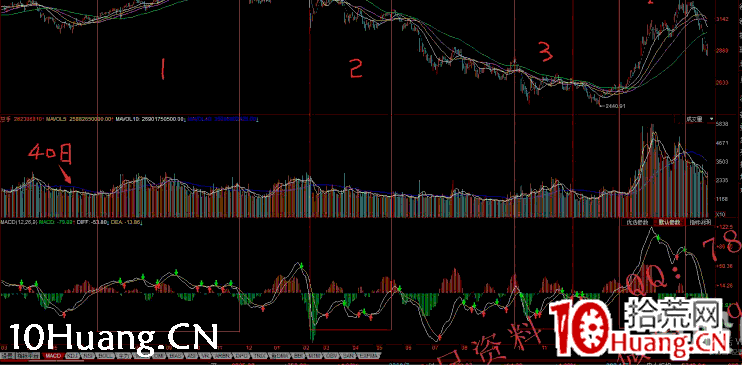This screenshot has width=742, height=365.
Task: Click the MACD(12,26,9) indicator label
Action: (x=18, y=222)
